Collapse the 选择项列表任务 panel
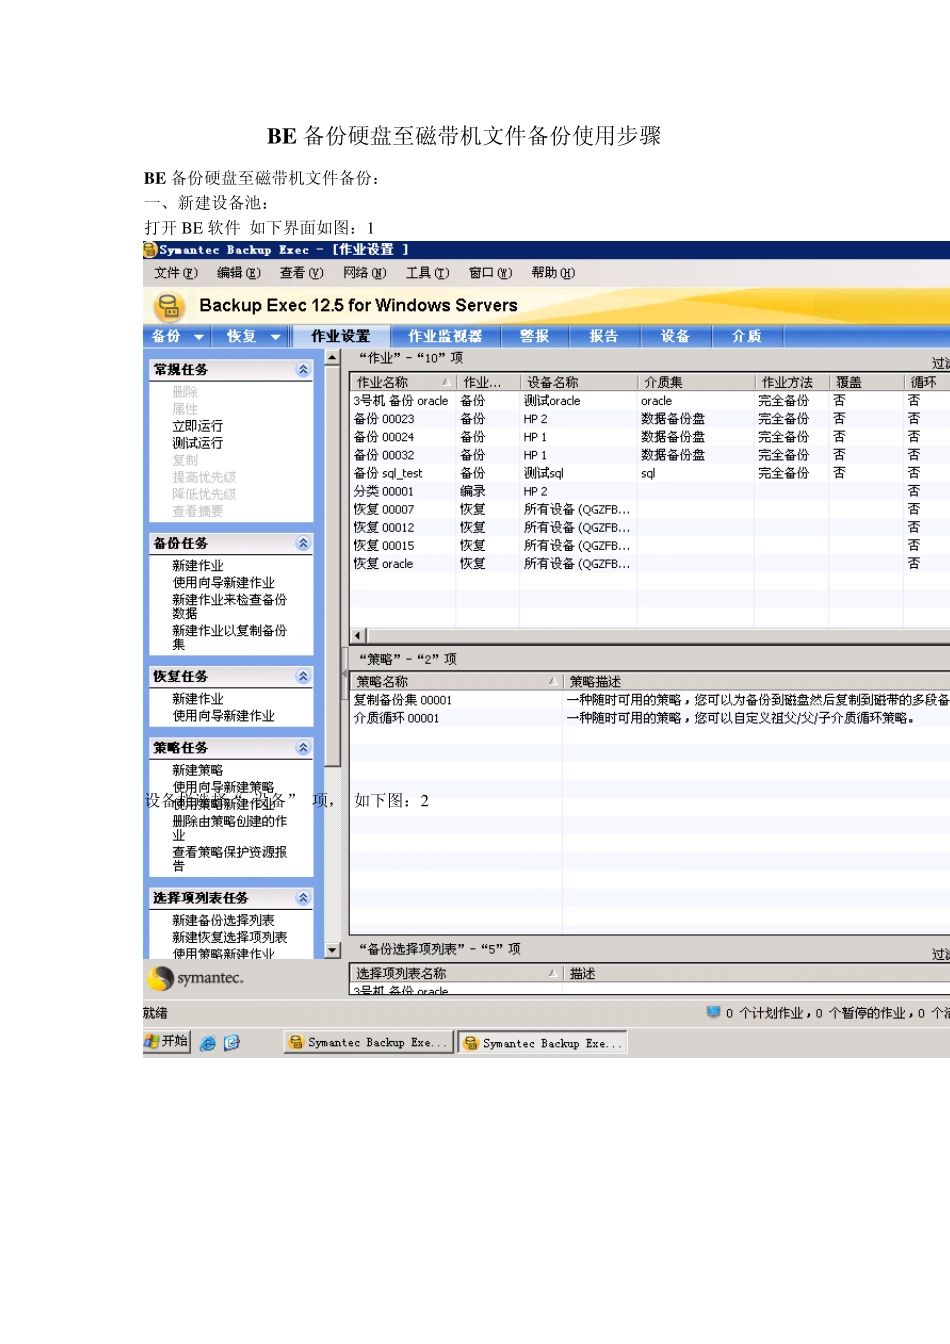This screenshot has height=1344, width=950. pos(303,898)
